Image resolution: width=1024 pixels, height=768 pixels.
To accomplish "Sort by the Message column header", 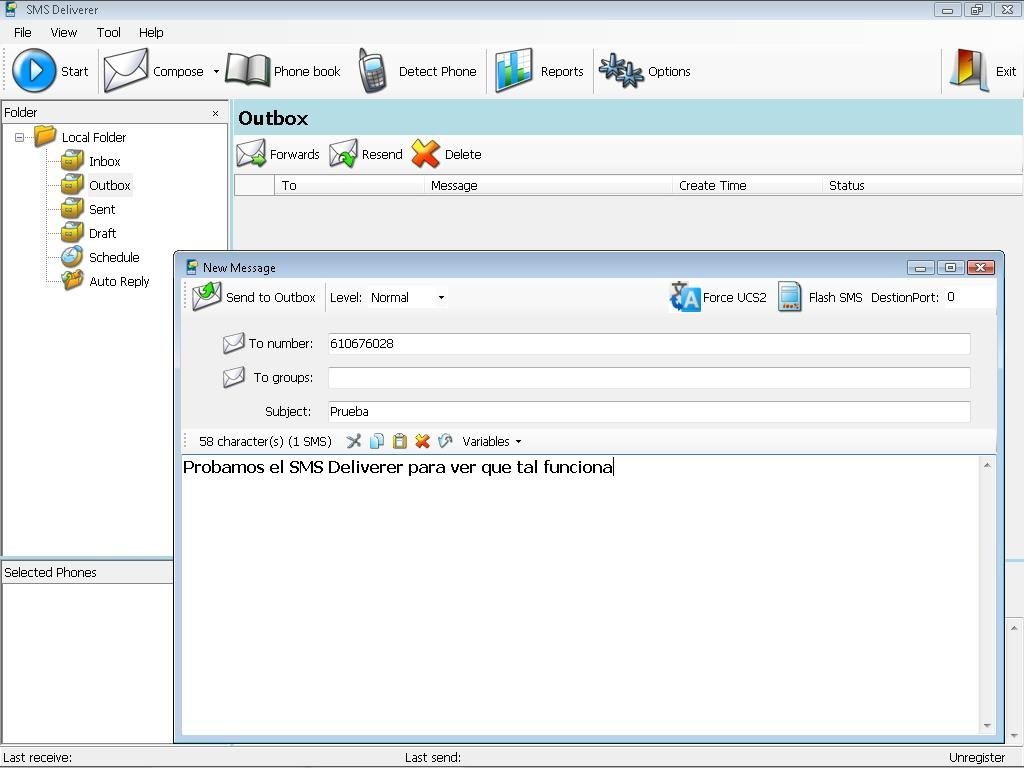I will click(x=549, y=185).
